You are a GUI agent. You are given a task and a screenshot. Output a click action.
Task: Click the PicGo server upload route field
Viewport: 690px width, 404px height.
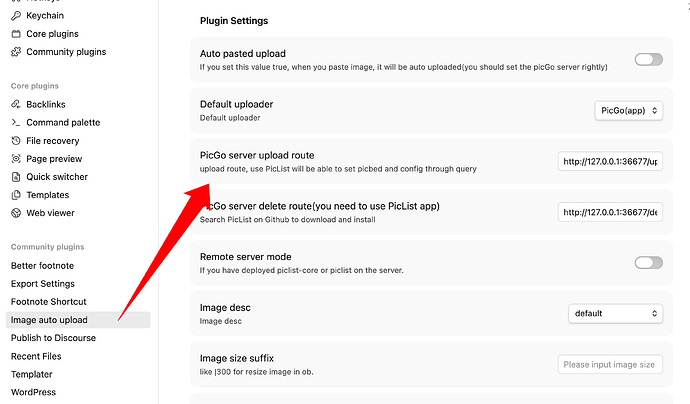610,161
